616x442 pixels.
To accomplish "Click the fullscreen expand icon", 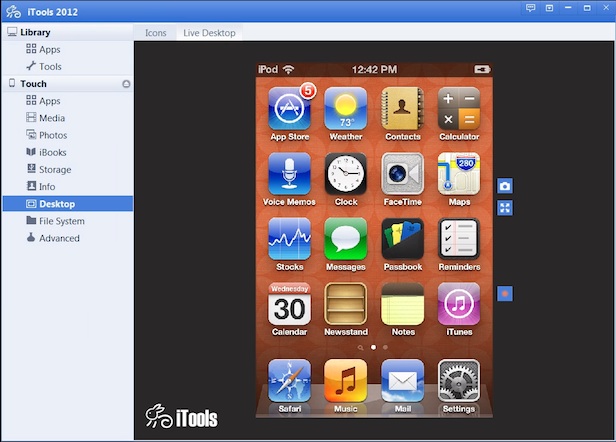I will [505, 208].
